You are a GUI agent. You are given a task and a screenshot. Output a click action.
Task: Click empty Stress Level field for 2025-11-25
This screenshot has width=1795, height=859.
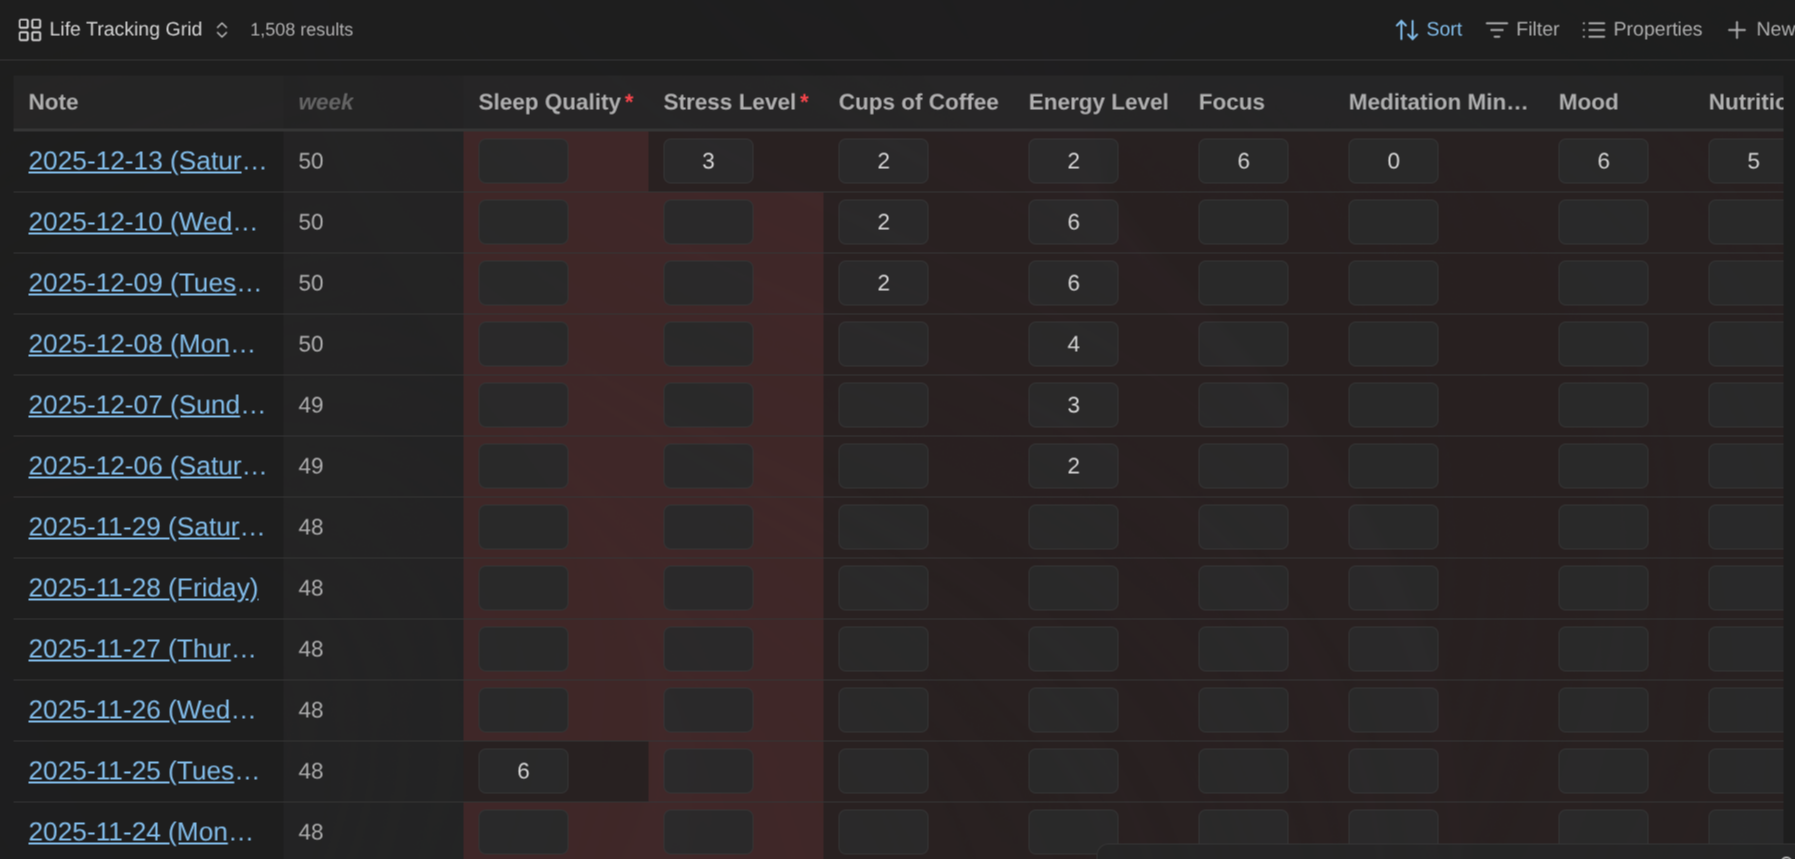coord(708,771)
